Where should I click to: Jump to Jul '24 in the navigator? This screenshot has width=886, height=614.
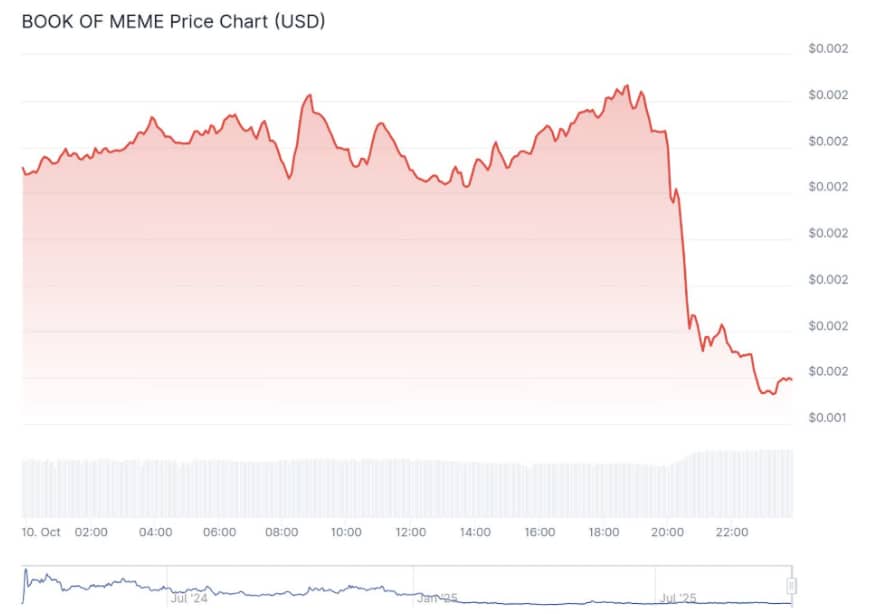pyautogui.click(x=188, y=598)
